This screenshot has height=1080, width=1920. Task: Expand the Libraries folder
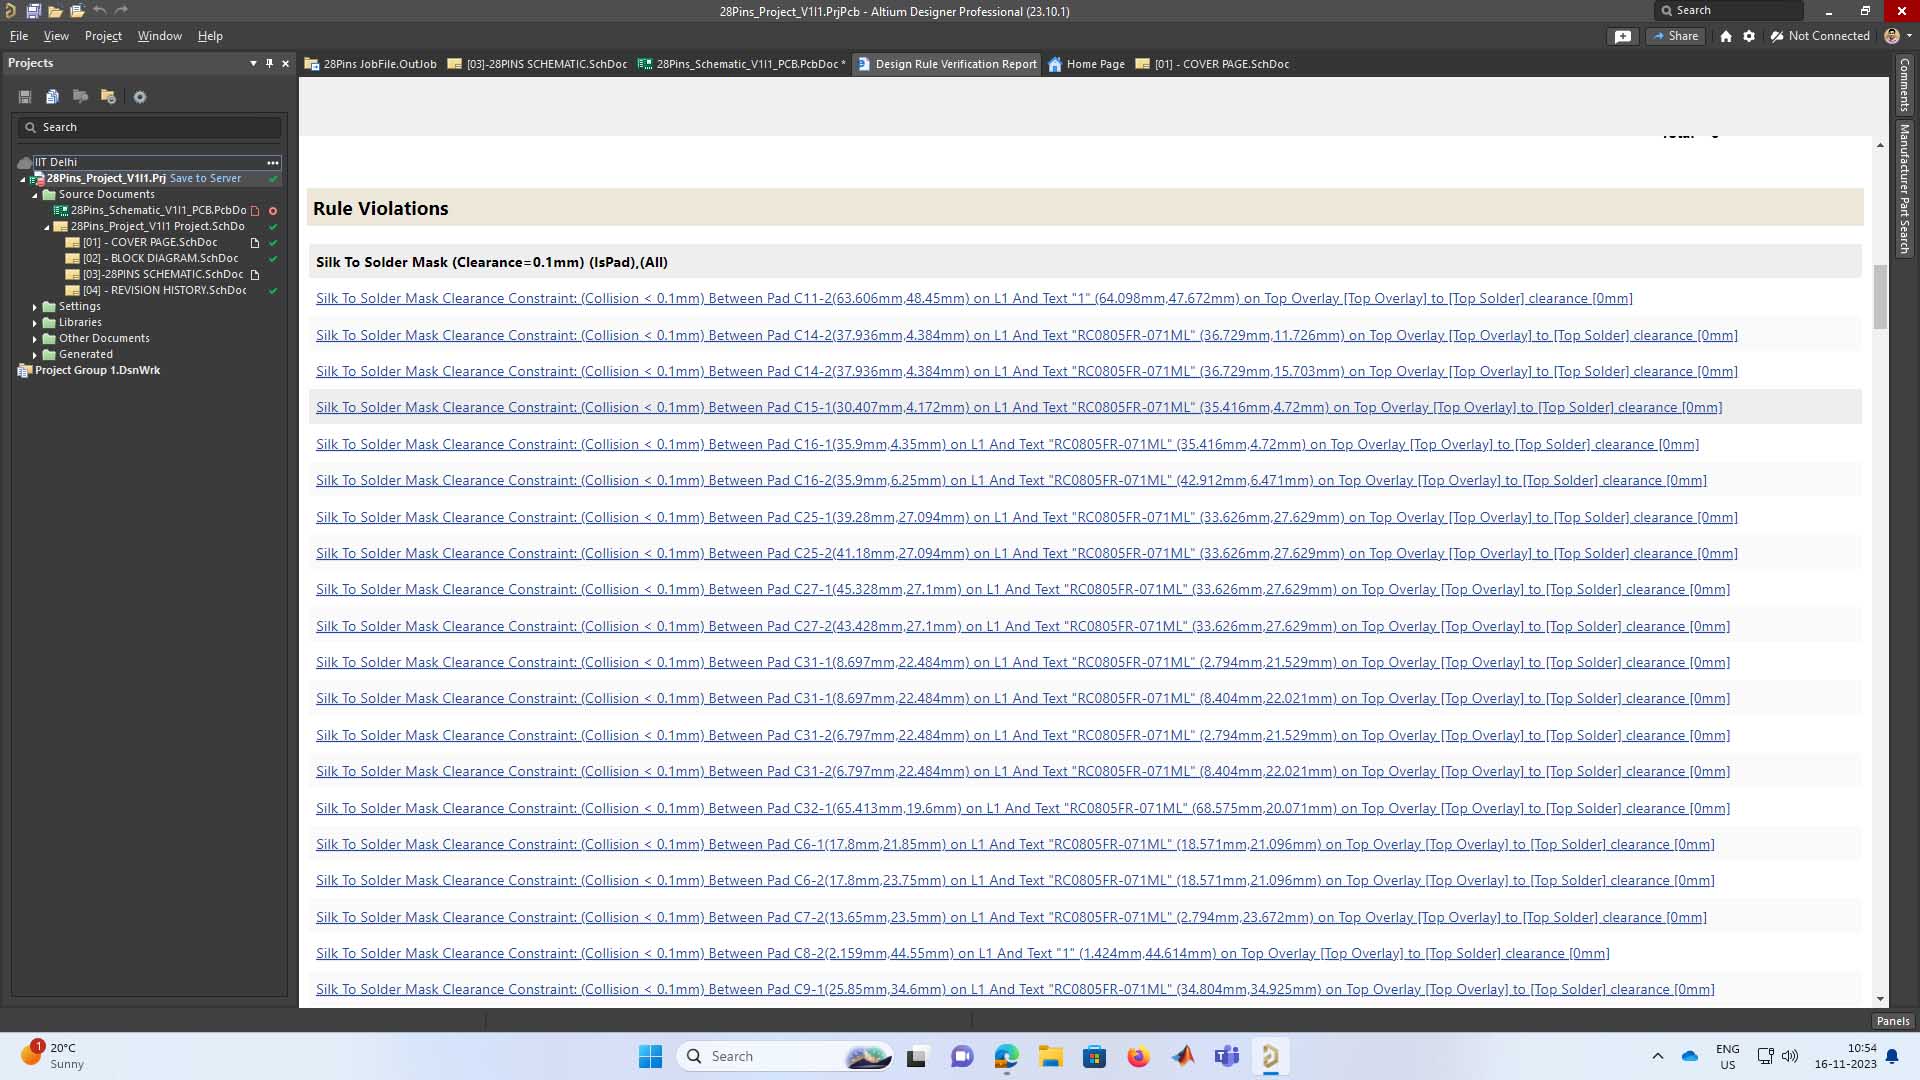click(x=35, y=323)
